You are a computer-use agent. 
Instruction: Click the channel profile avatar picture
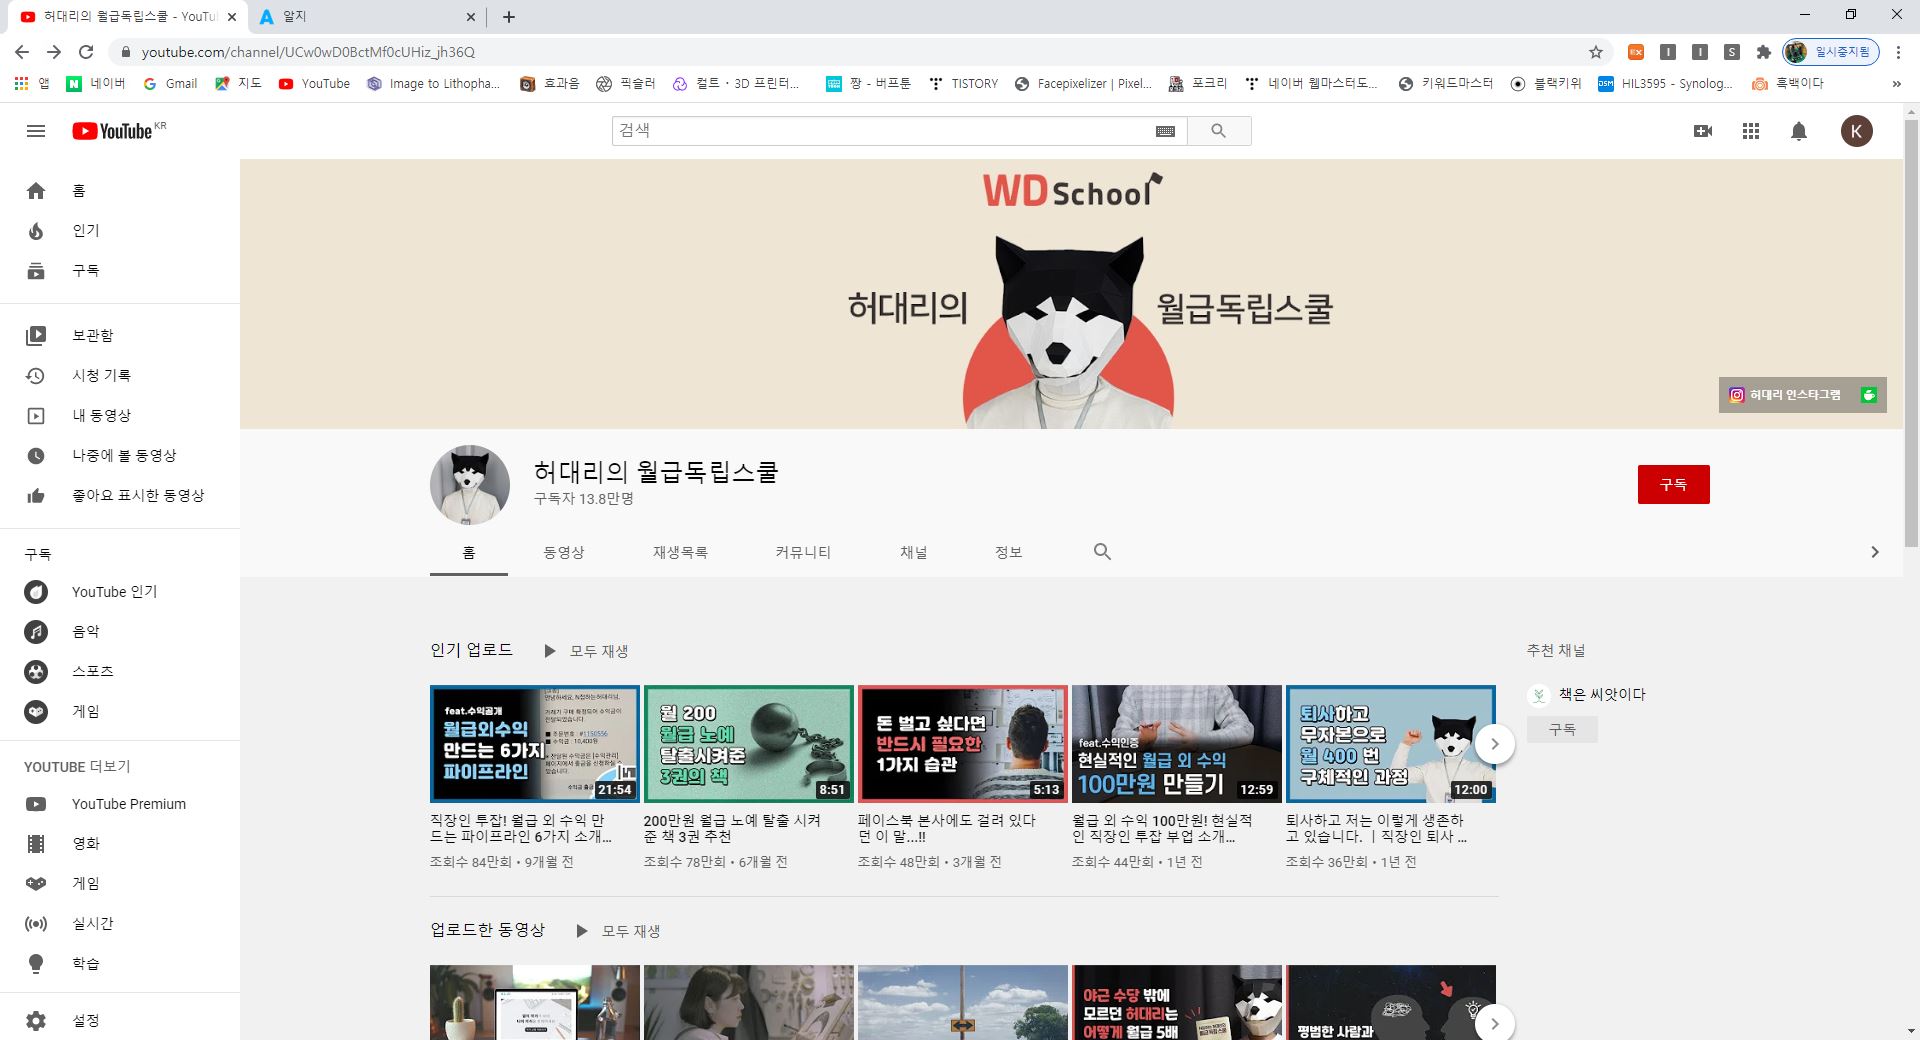[x=470, y=485]
